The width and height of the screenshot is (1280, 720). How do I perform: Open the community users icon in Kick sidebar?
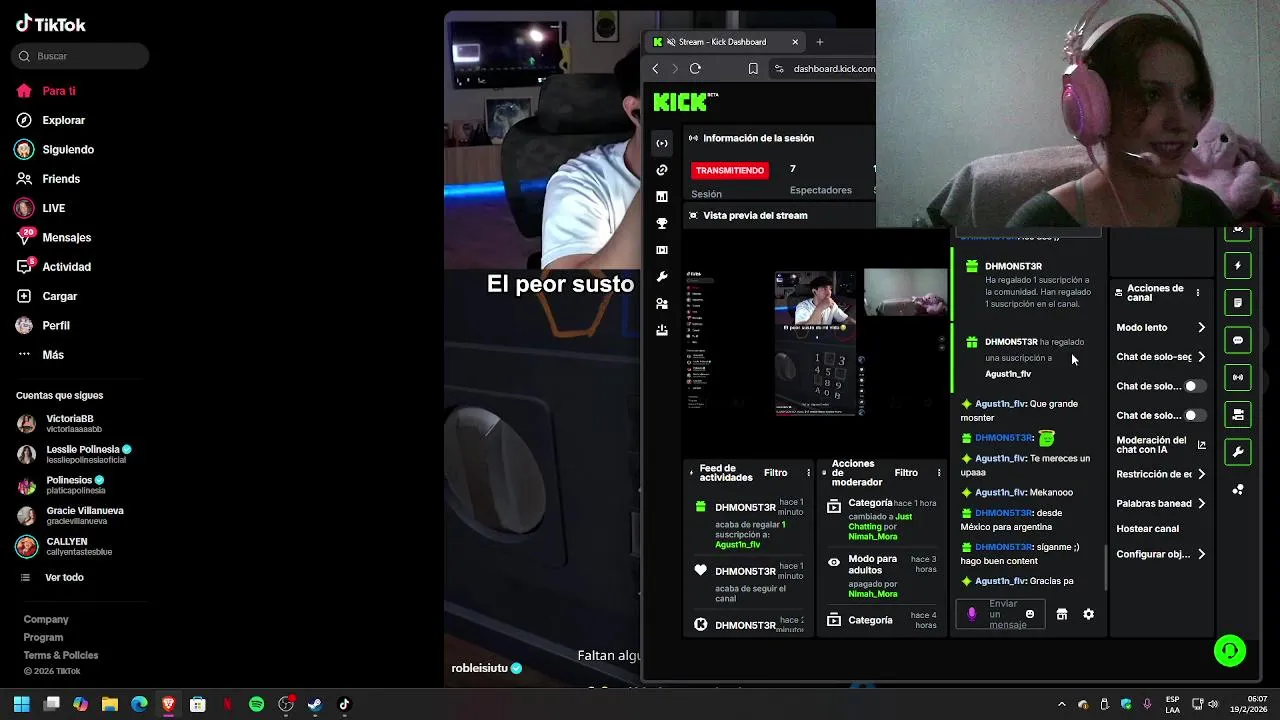coord(662,303)
